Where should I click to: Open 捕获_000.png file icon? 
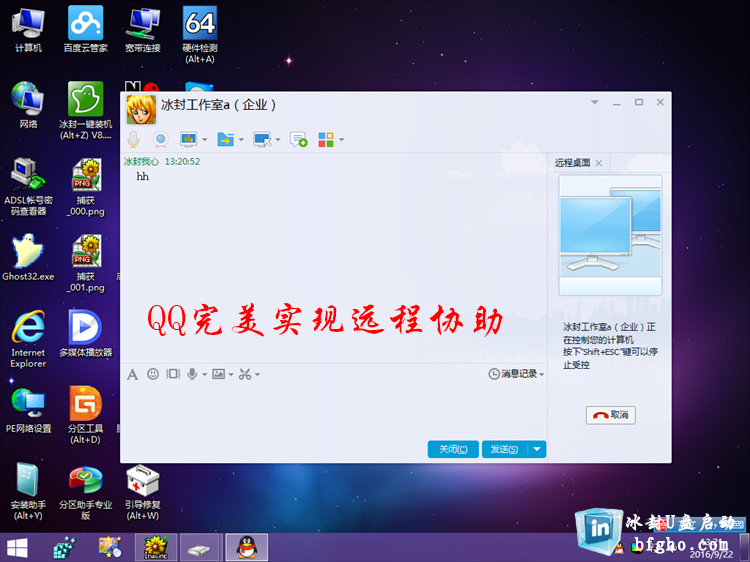click(86, 187)
